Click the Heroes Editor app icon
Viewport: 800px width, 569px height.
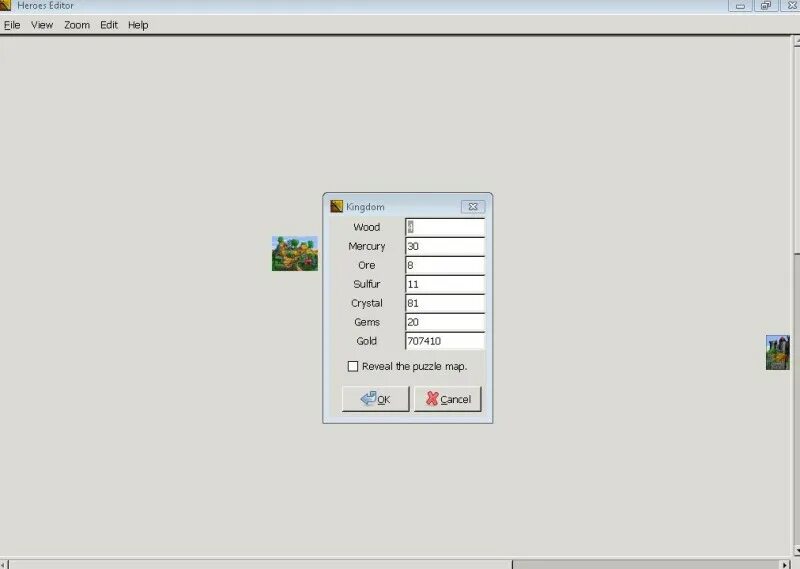(5, 5)
